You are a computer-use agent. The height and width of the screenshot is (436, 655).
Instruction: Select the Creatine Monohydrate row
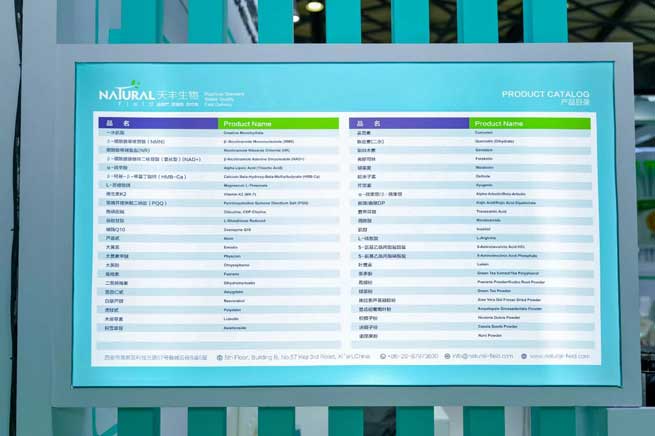[x=219, y=133]
